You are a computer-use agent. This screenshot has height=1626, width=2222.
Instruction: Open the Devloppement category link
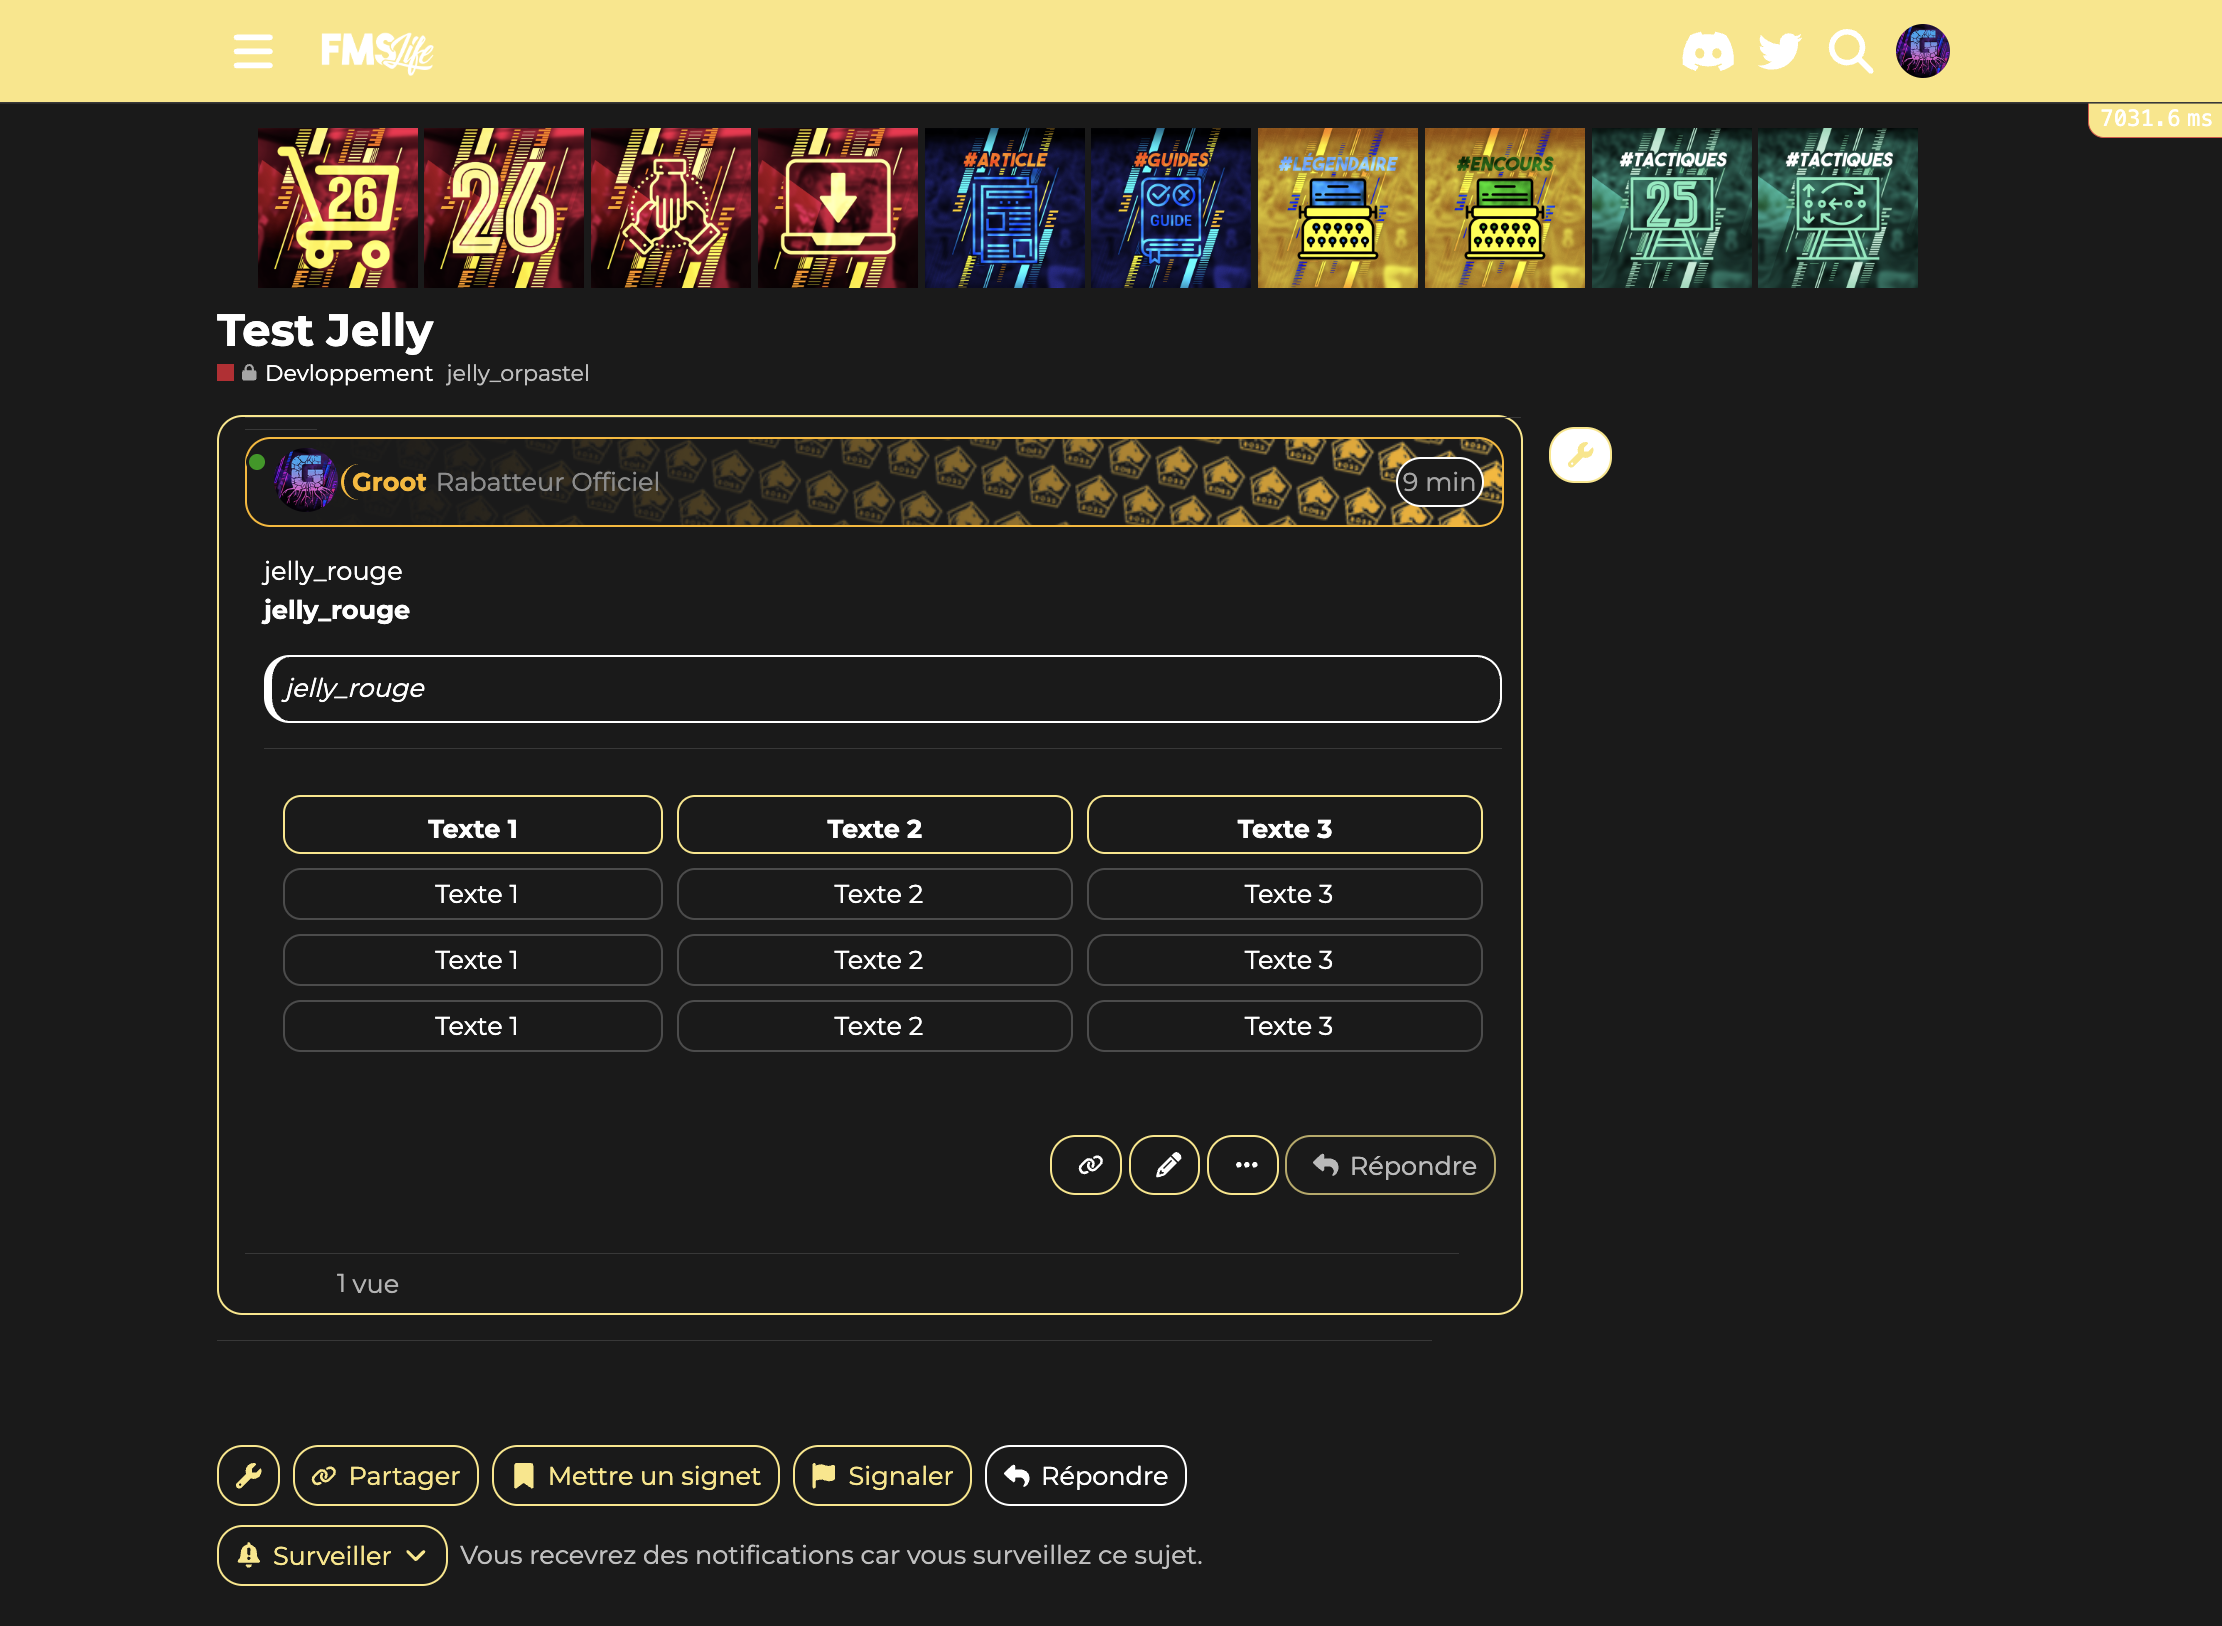(x=348, y=373)
